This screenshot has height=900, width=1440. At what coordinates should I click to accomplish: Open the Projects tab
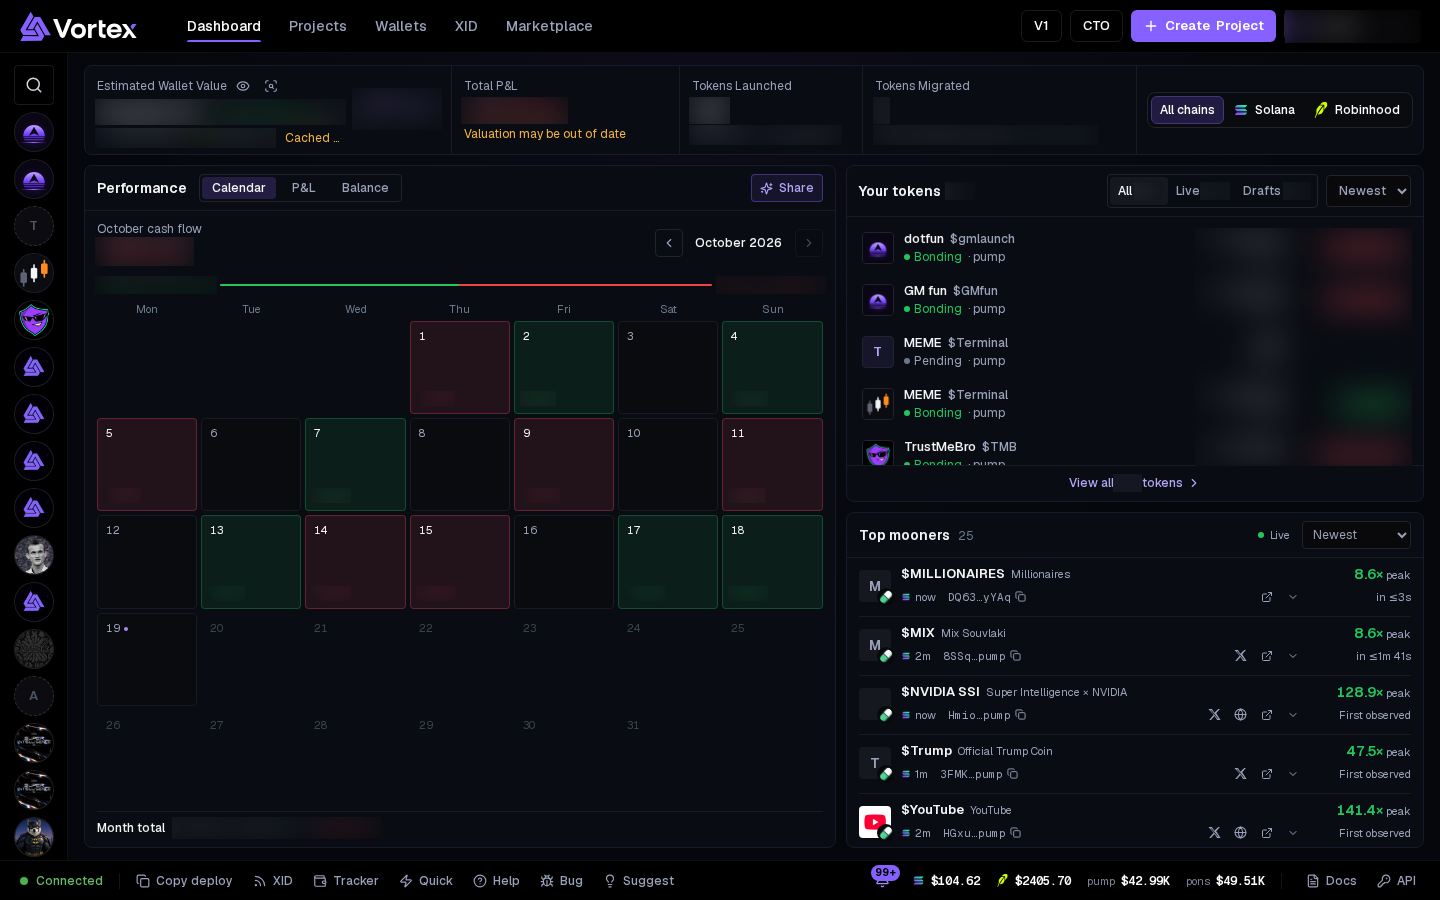[318, 26]
